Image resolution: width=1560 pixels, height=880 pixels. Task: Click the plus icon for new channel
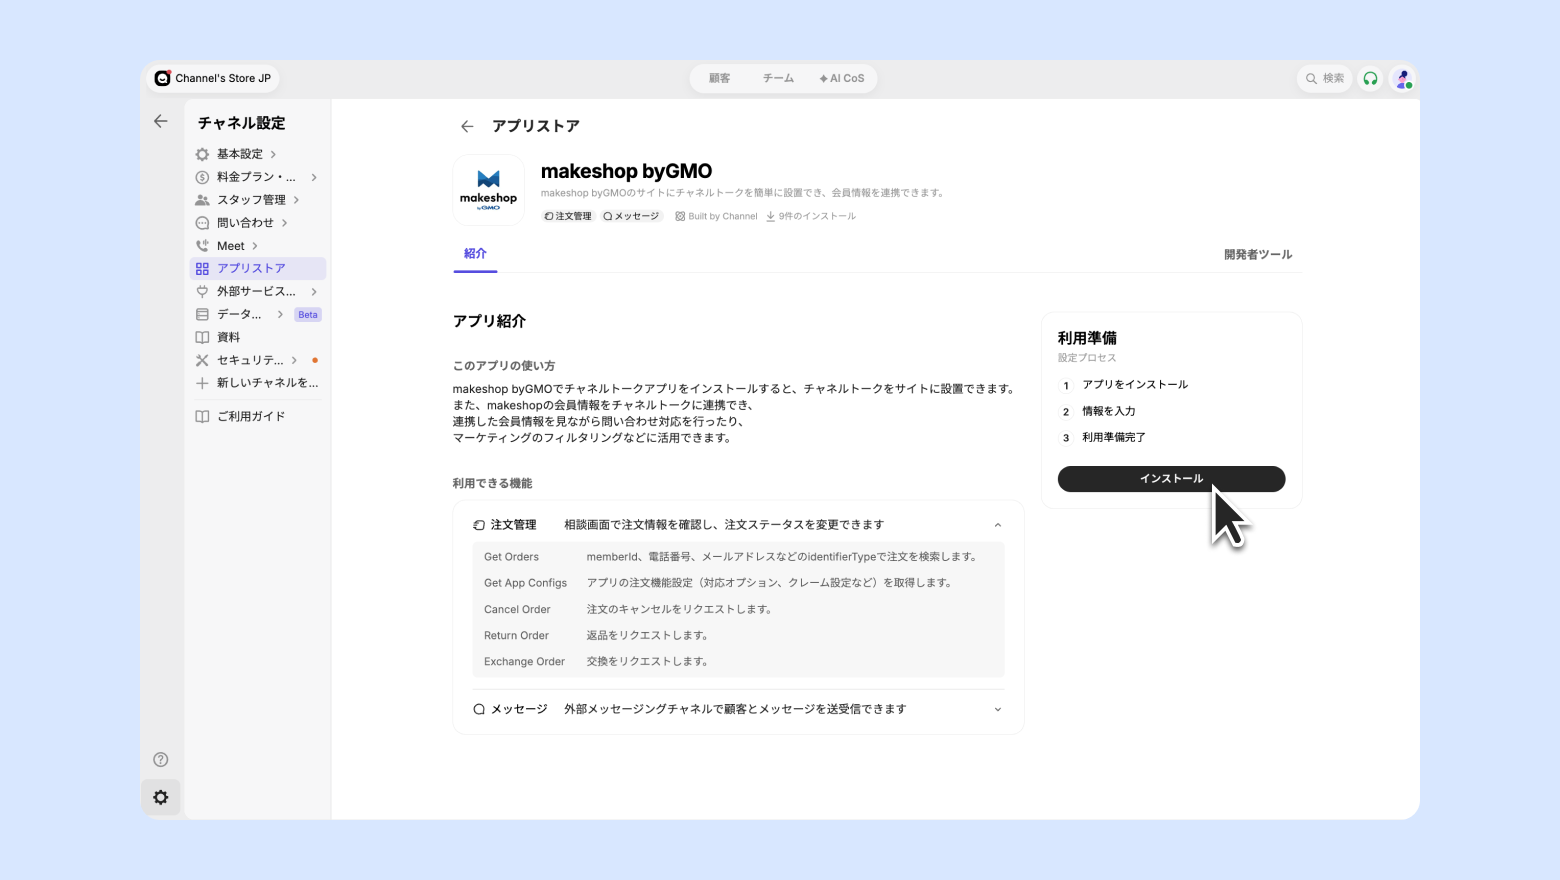[202, 383]
